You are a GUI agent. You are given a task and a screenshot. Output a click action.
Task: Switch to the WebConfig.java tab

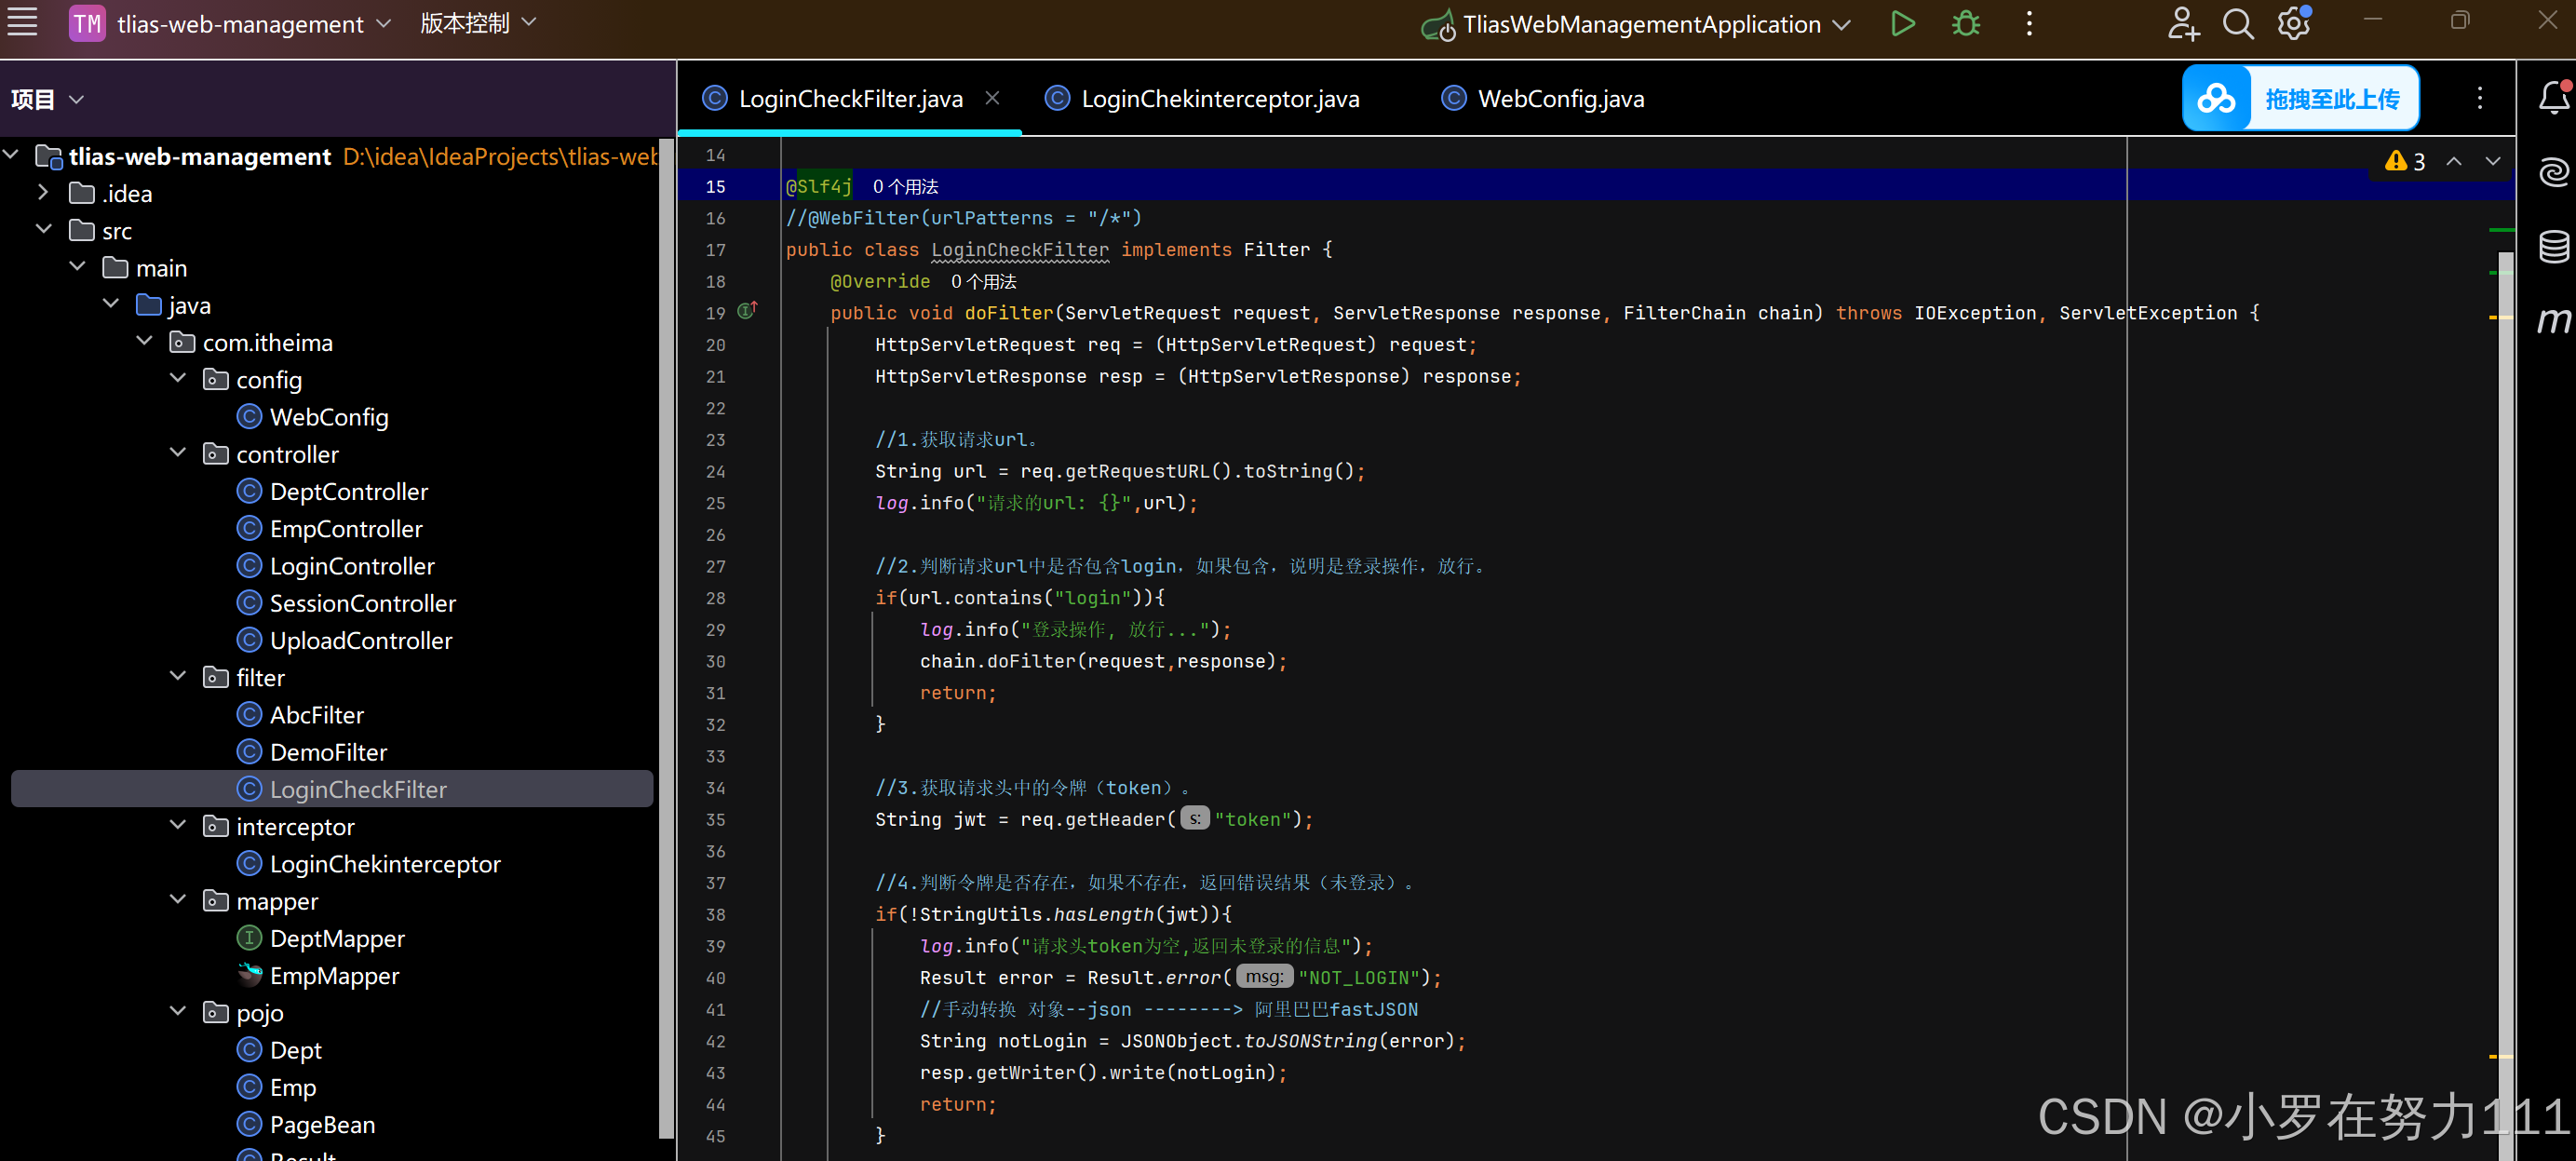[x=1559, y=99]
